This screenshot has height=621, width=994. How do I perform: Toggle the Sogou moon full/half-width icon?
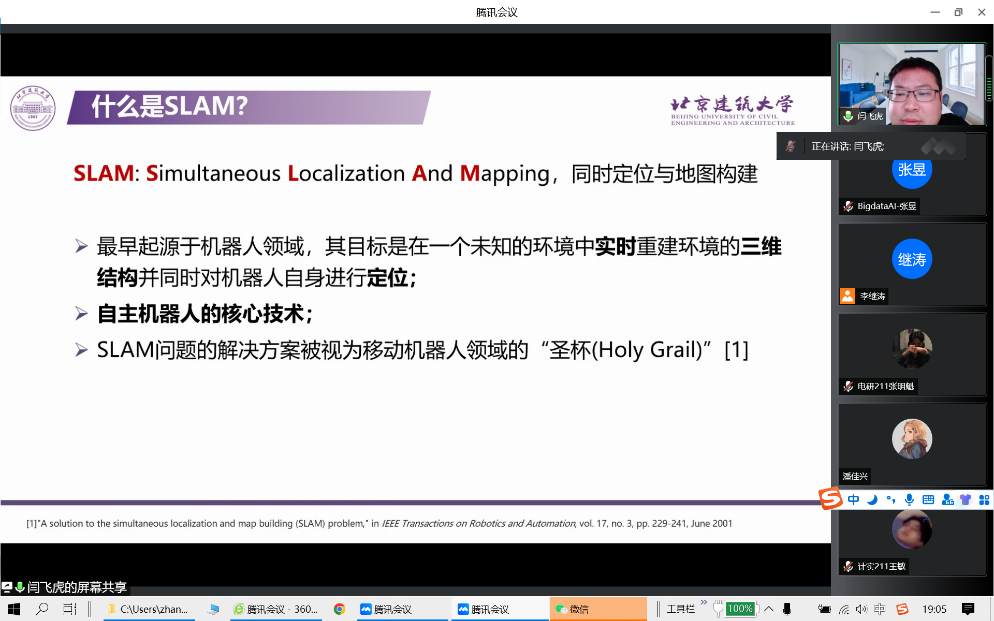(x=872, y=499)
